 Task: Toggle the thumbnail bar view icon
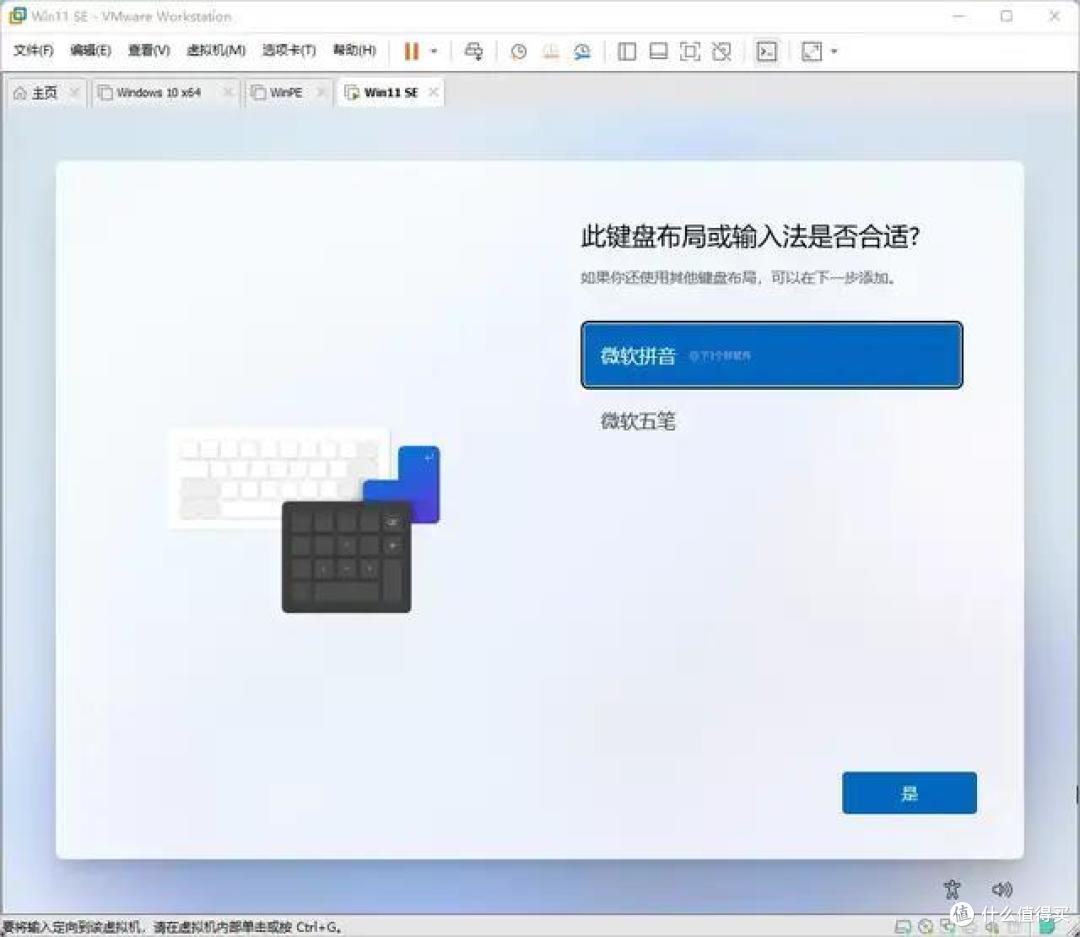[x=658, y=52]
